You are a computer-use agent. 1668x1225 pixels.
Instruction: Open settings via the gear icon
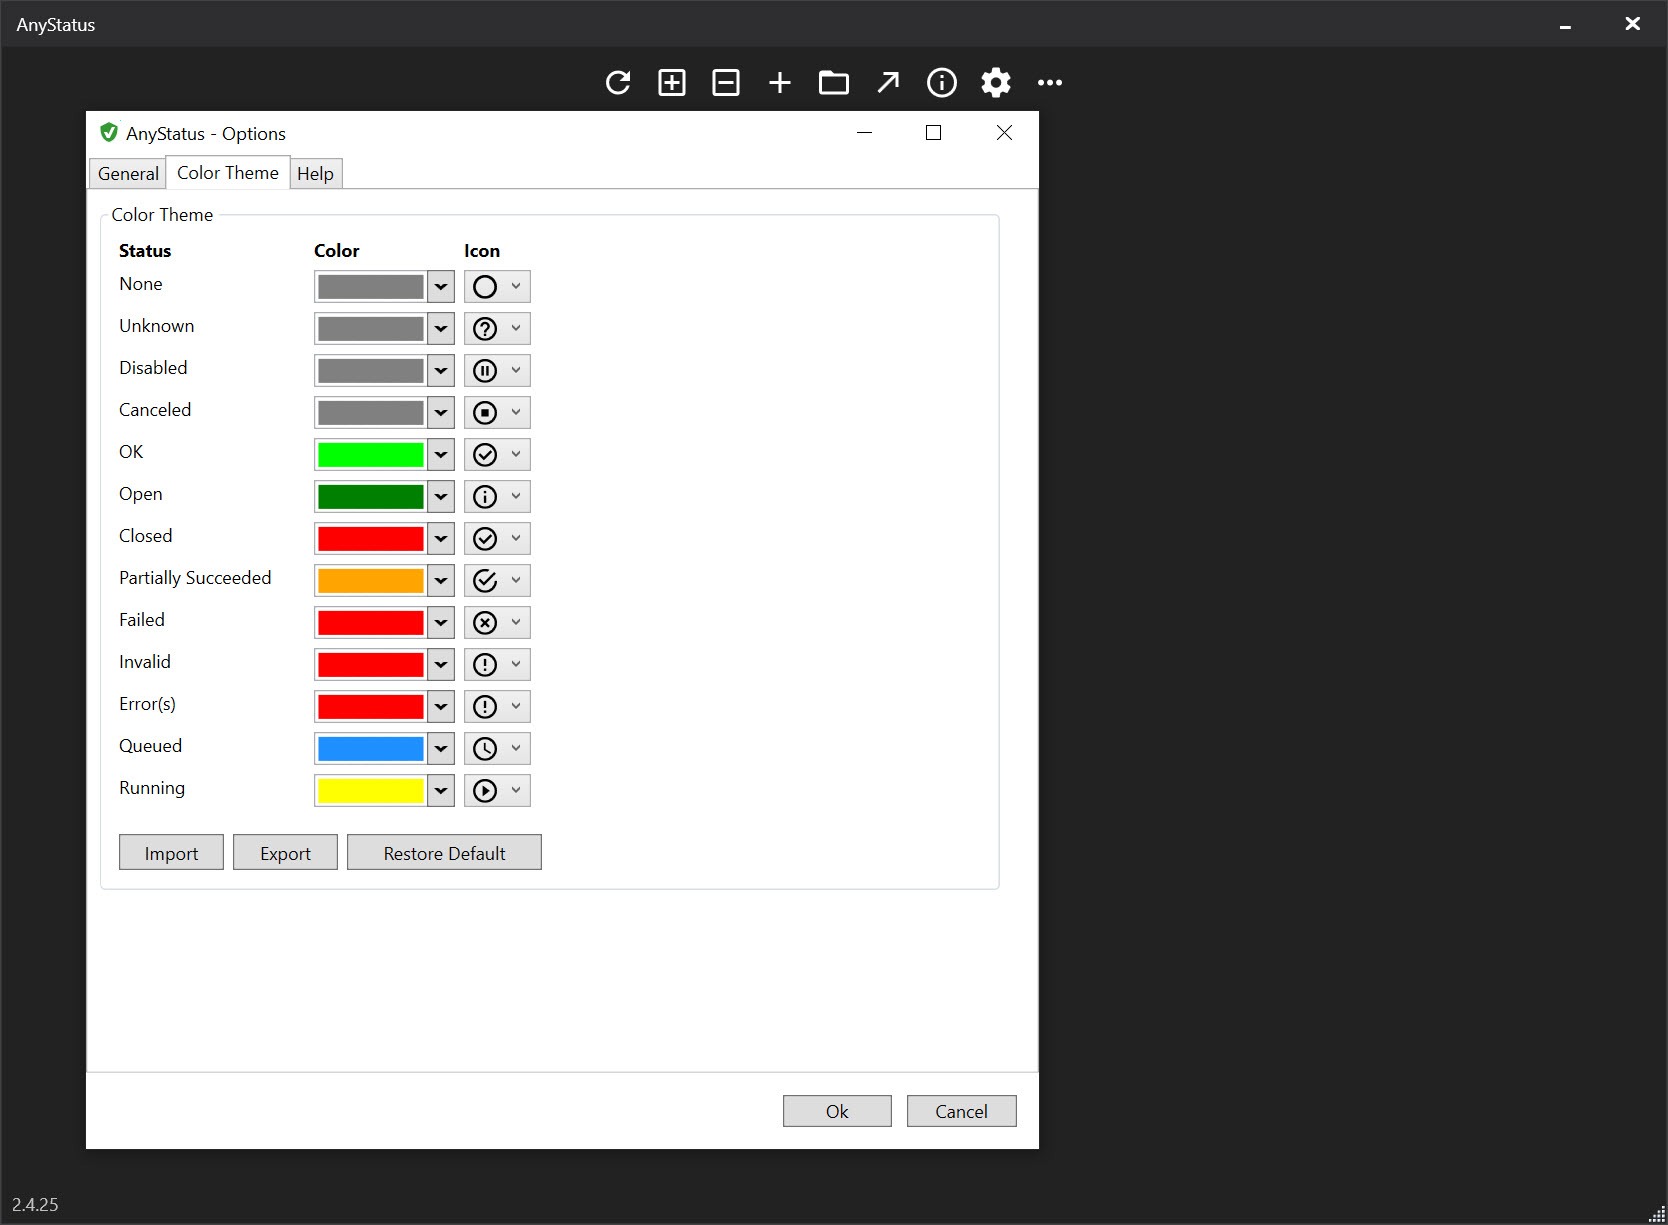pyautogui.click(x=996, y=82)
